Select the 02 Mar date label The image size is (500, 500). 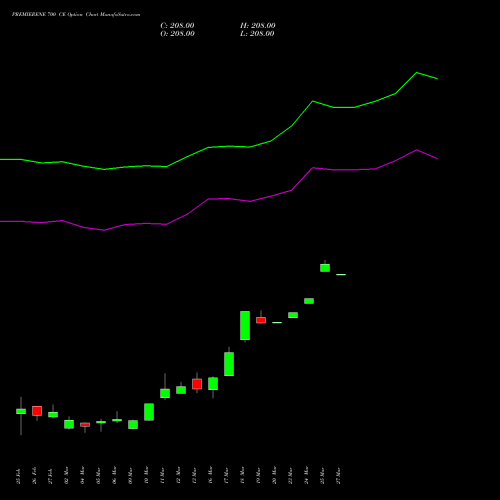point(67,476)
